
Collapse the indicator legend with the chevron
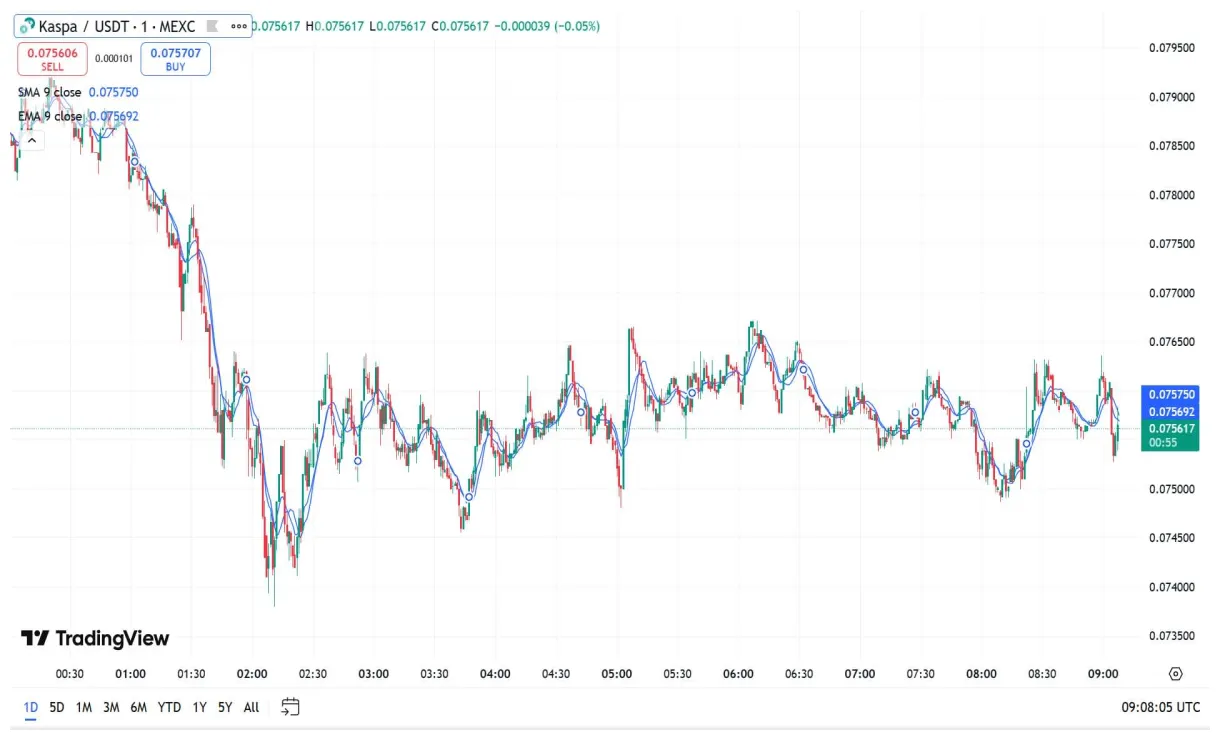tap(30, 140)
